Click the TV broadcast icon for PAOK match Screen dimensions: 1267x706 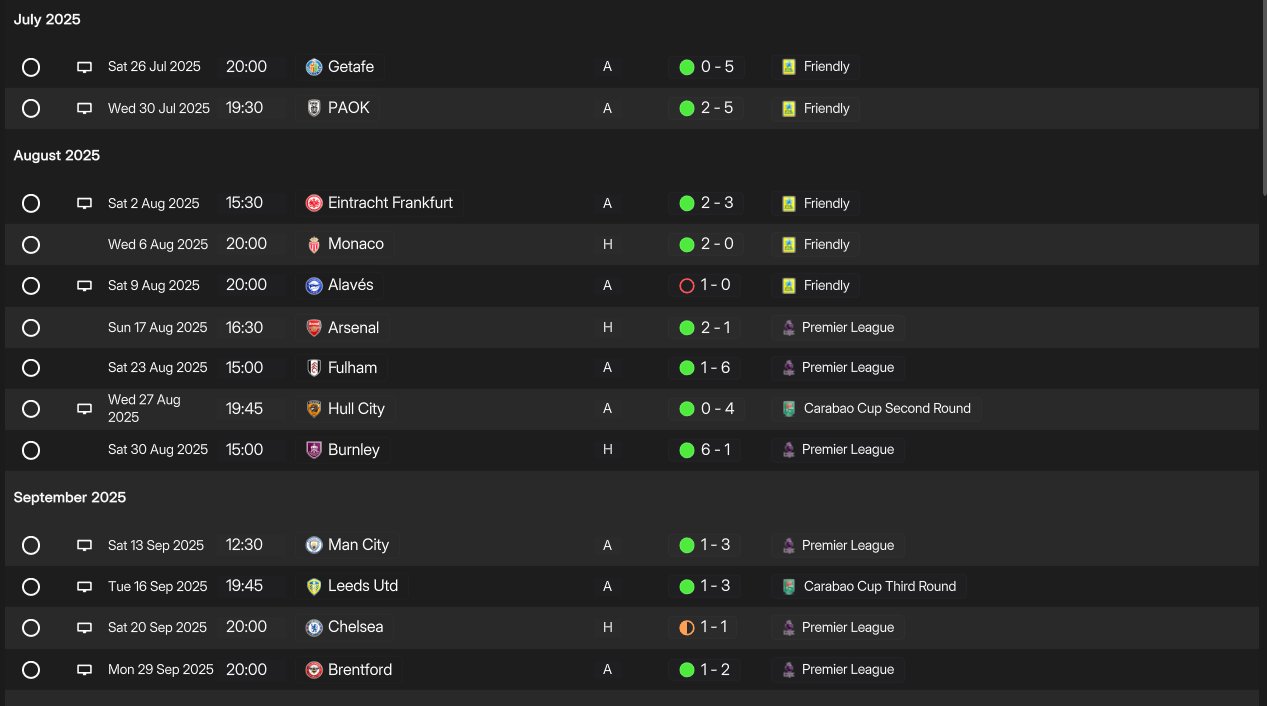[85, 108]
